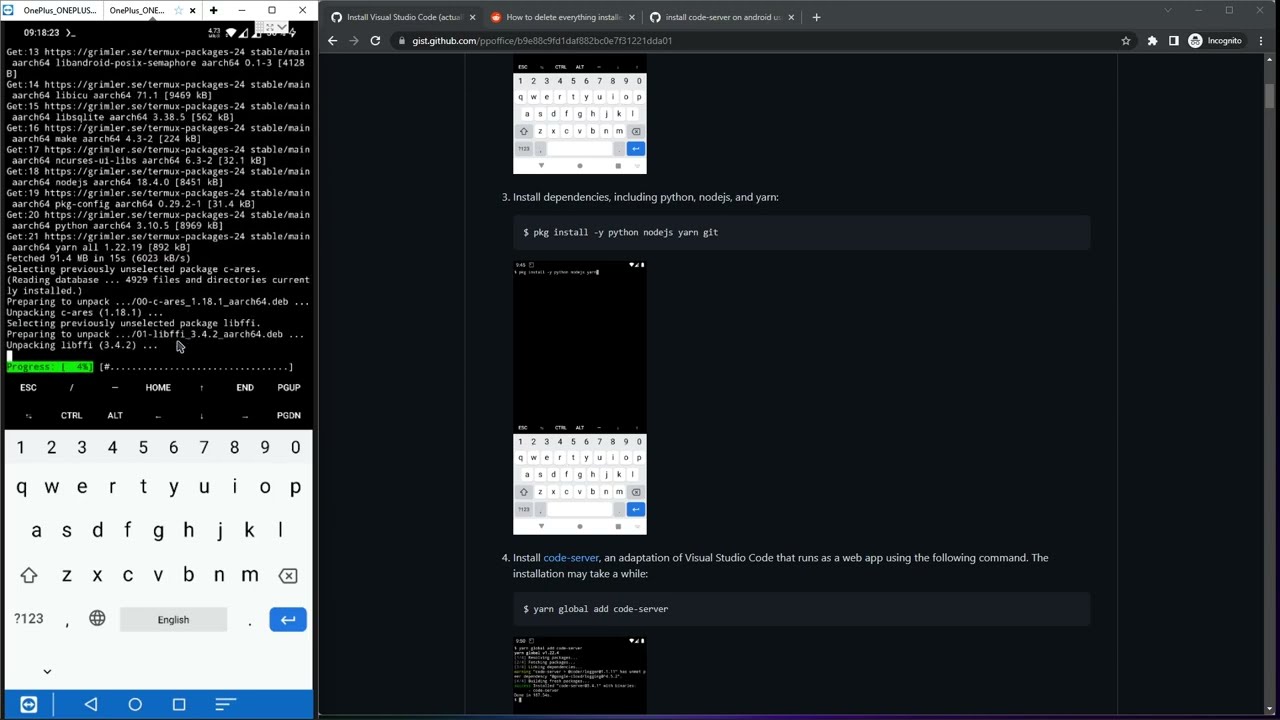Tap the period key on phone keyboard
The image size is (1280, 720).
tap(249, 621)
